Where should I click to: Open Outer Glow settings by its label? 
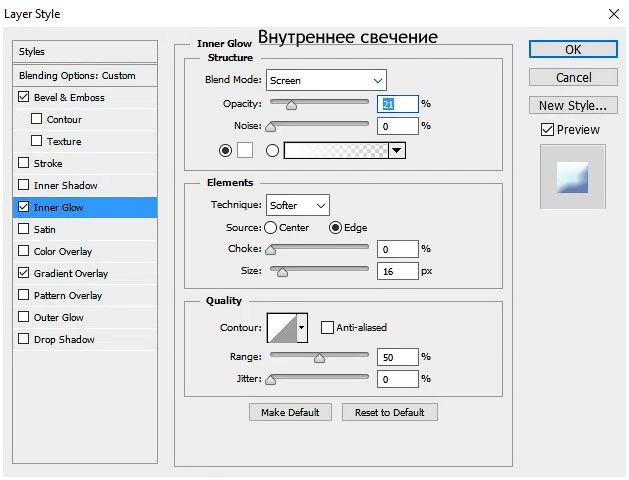click(59, 318)
